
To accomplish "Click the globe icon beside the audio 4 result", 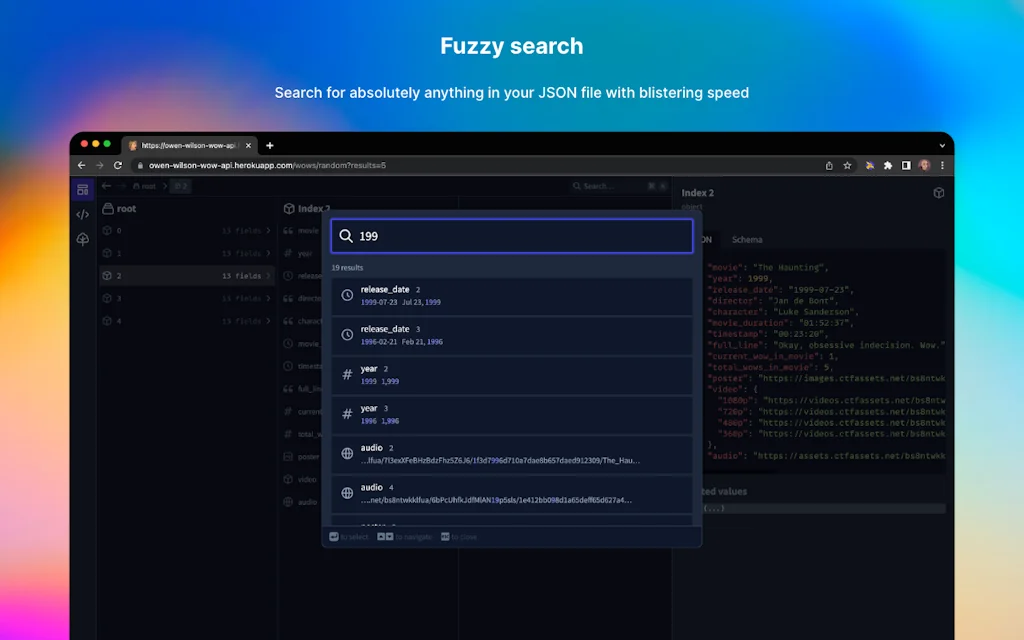I will (345, 493).
